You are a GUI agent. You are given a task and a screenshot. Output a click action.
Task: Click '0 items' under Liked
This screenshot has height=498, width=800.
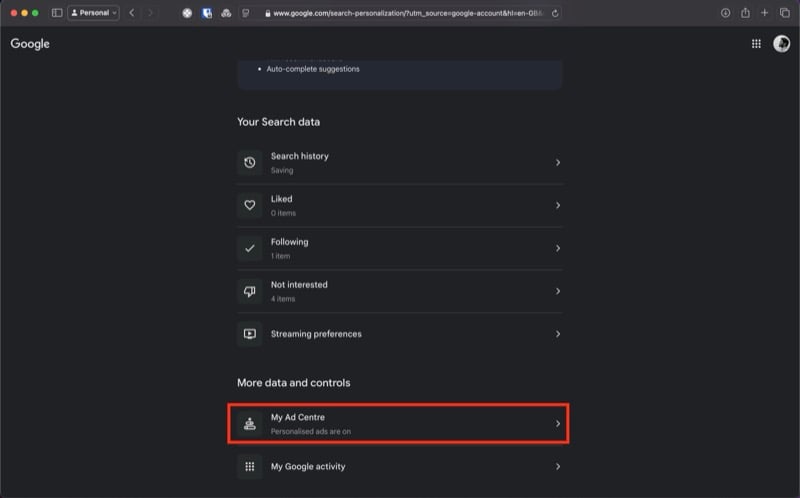283,213
